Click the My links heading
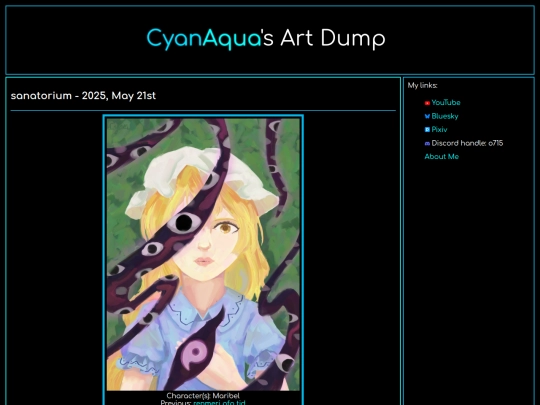 pos(423,85)
